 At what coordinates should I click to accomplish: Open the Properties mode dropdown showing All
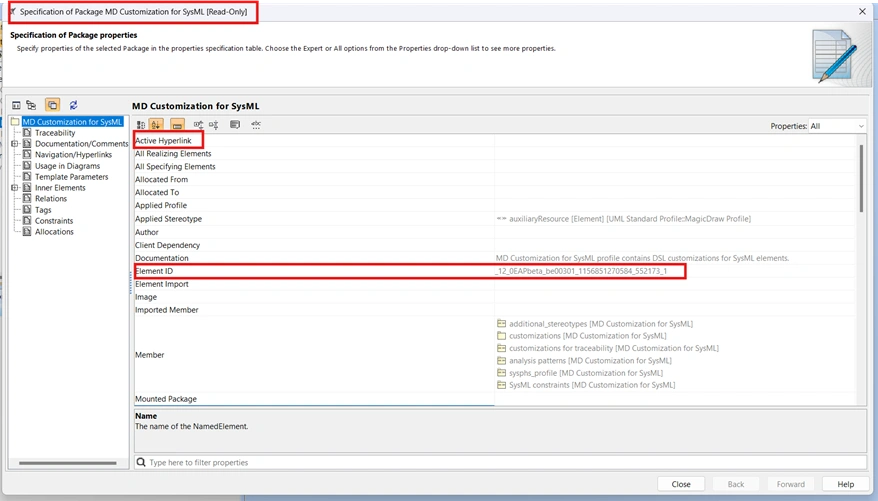837,126
